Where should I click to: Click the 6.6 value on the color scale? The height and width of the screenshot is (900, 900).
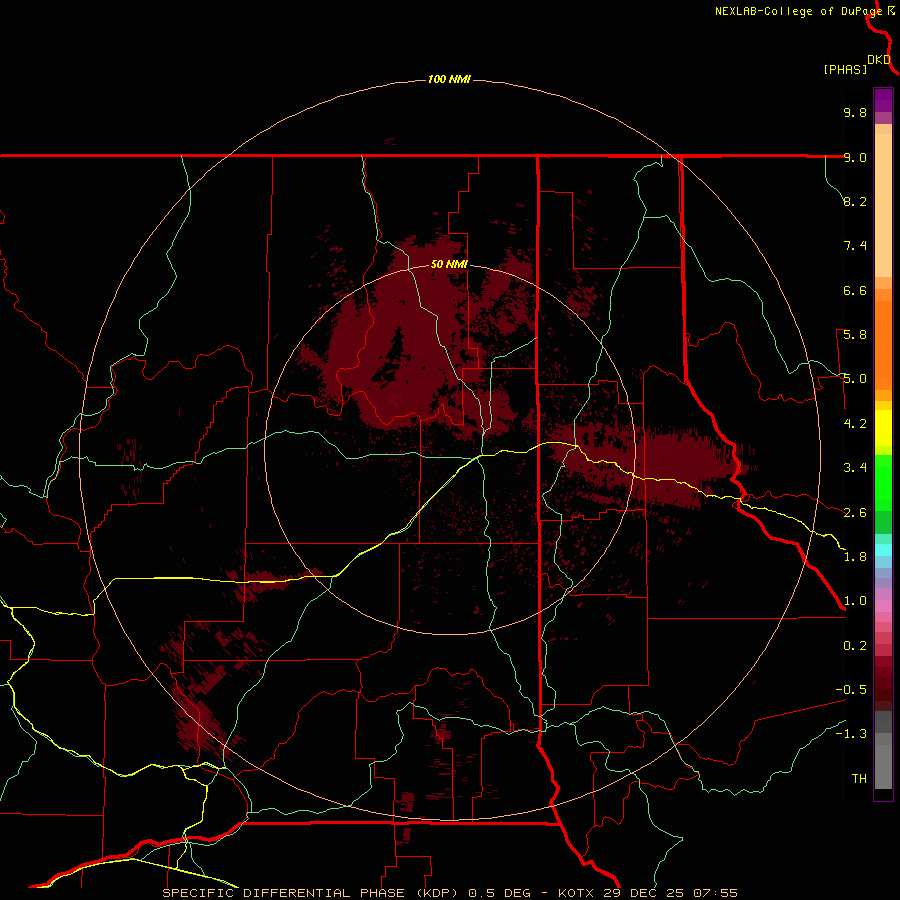(855, 290)
